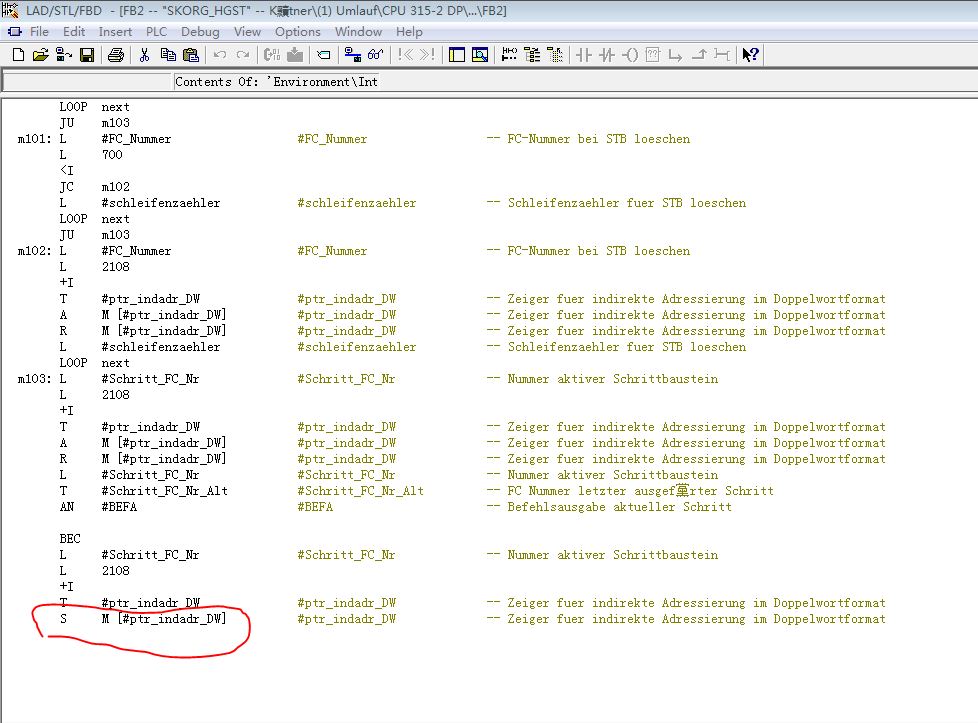Click the empty field left of Contents Of
The height and width of the screenshot is (723, 978).
coord(87,82)
